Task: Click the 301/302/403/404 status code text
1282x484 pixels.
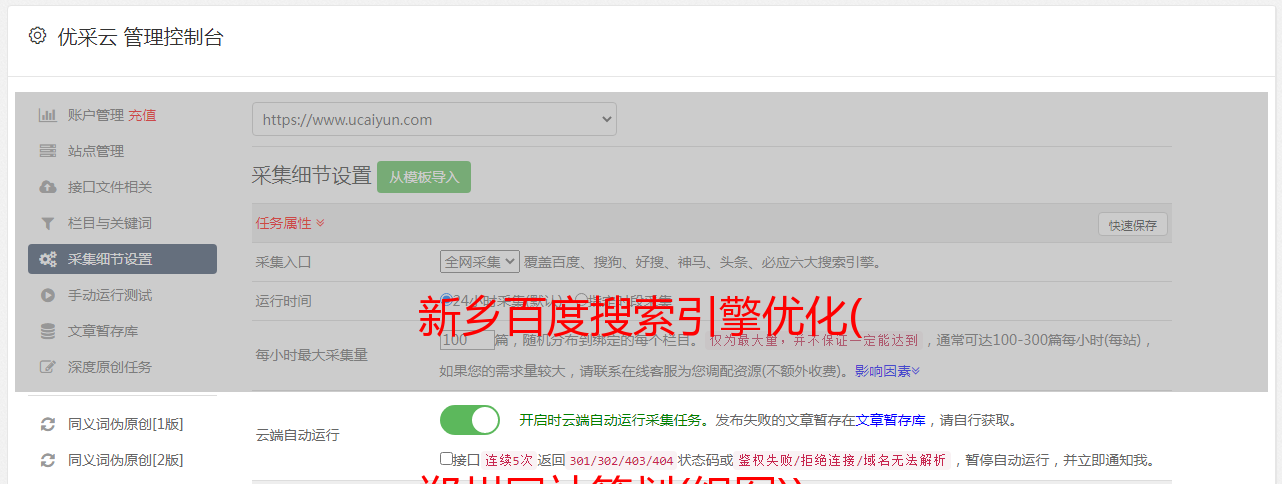Action: 621,461
